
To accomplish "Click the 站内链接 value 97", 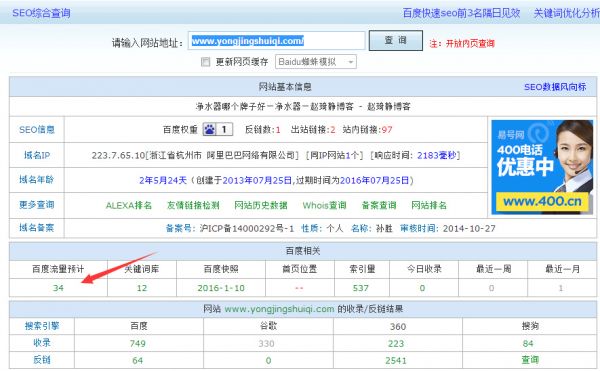I will [x=387, y=130].
